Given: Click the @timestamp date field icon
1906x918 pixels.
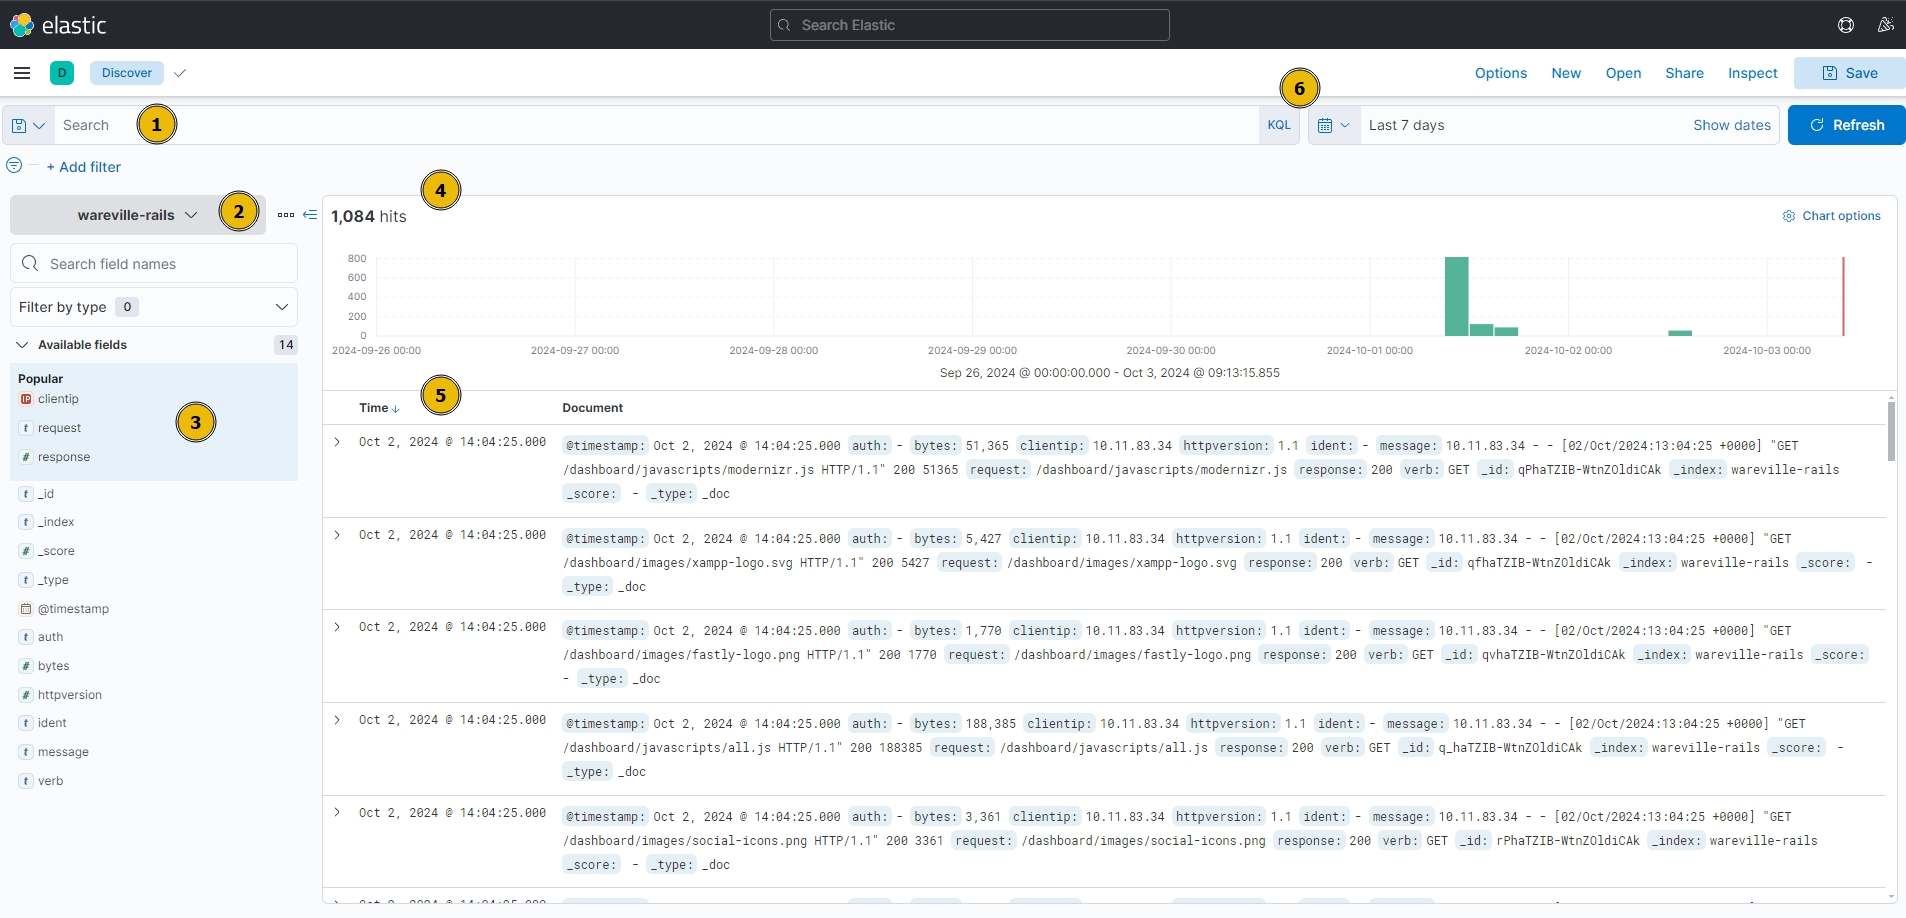Looking at the screenshot, I should (x=26, y=609).
